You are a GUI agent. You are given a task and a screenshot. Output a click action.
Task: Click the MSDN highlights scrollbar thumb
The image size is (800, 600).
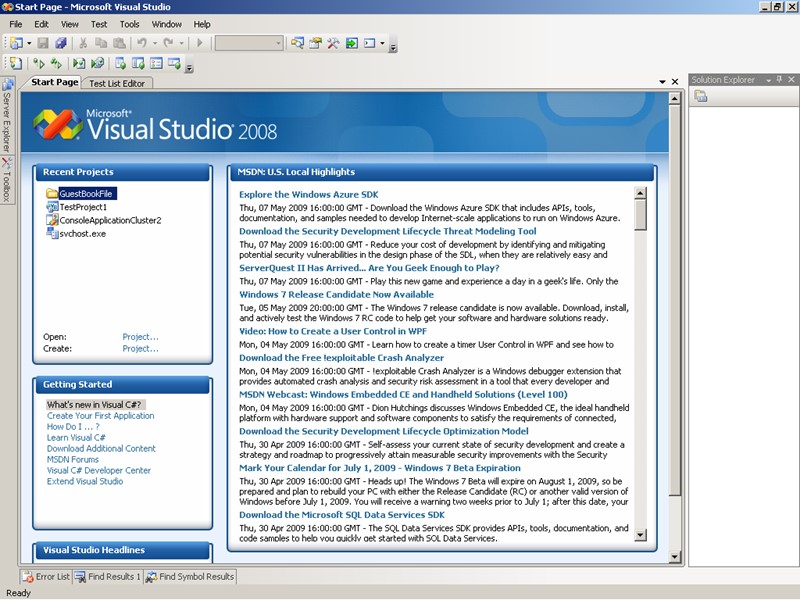(x=640, y=214)
